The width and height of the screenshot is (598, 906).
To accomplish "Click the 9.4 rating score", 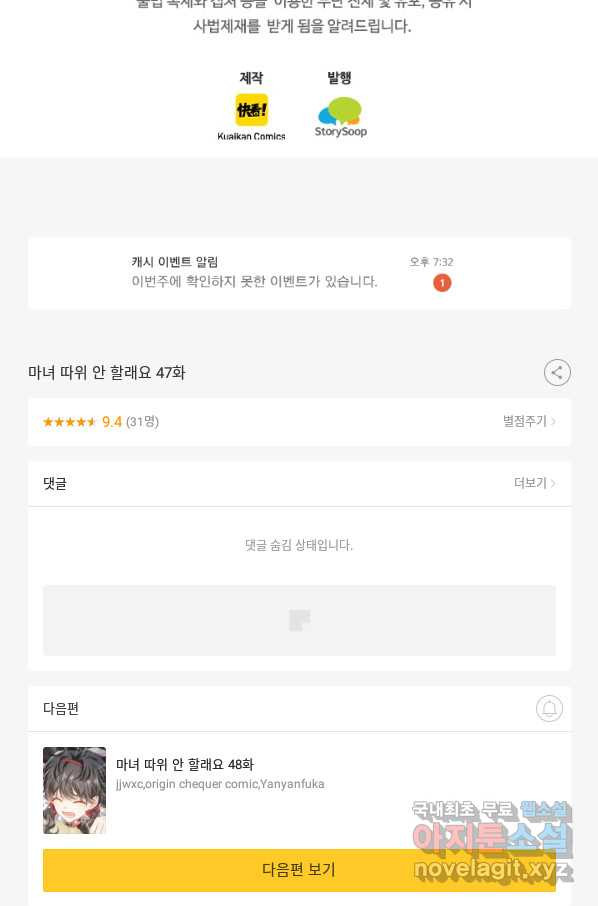I will click(112, 422).
